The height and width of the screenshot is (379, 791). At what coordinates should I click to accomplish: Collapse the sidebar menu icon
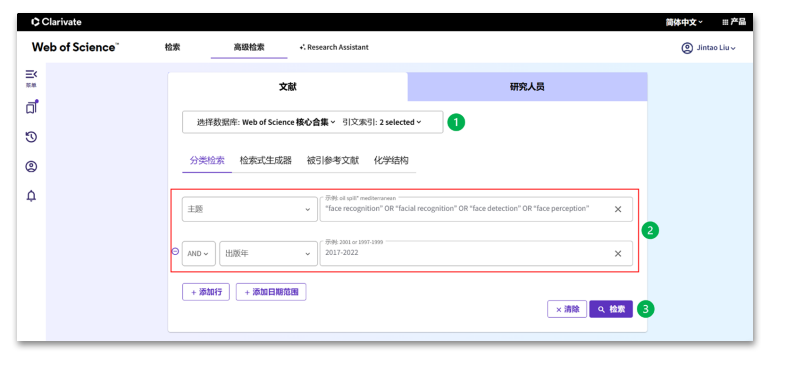(31, 75)
